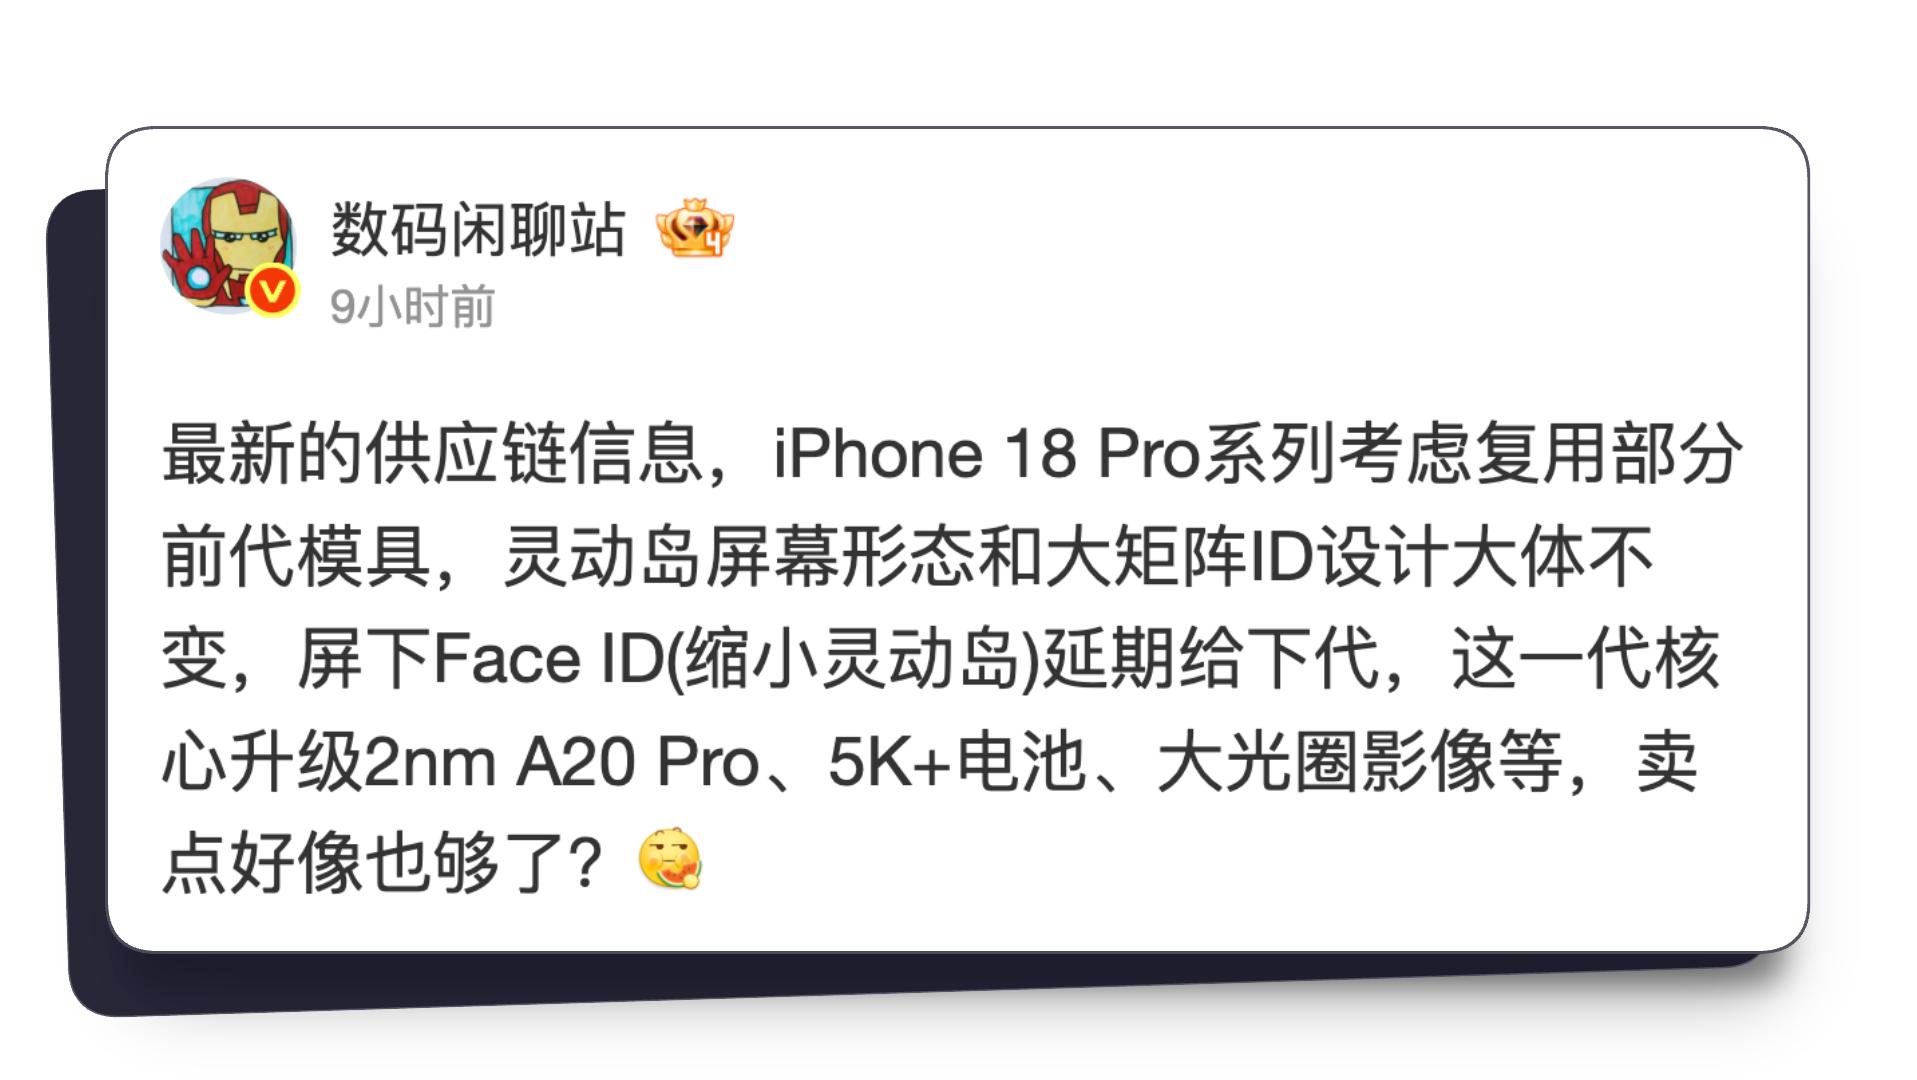
Task: Click the watermelon-eating emoji at post end
Action: pyautogui.click(x=670, y=858)
